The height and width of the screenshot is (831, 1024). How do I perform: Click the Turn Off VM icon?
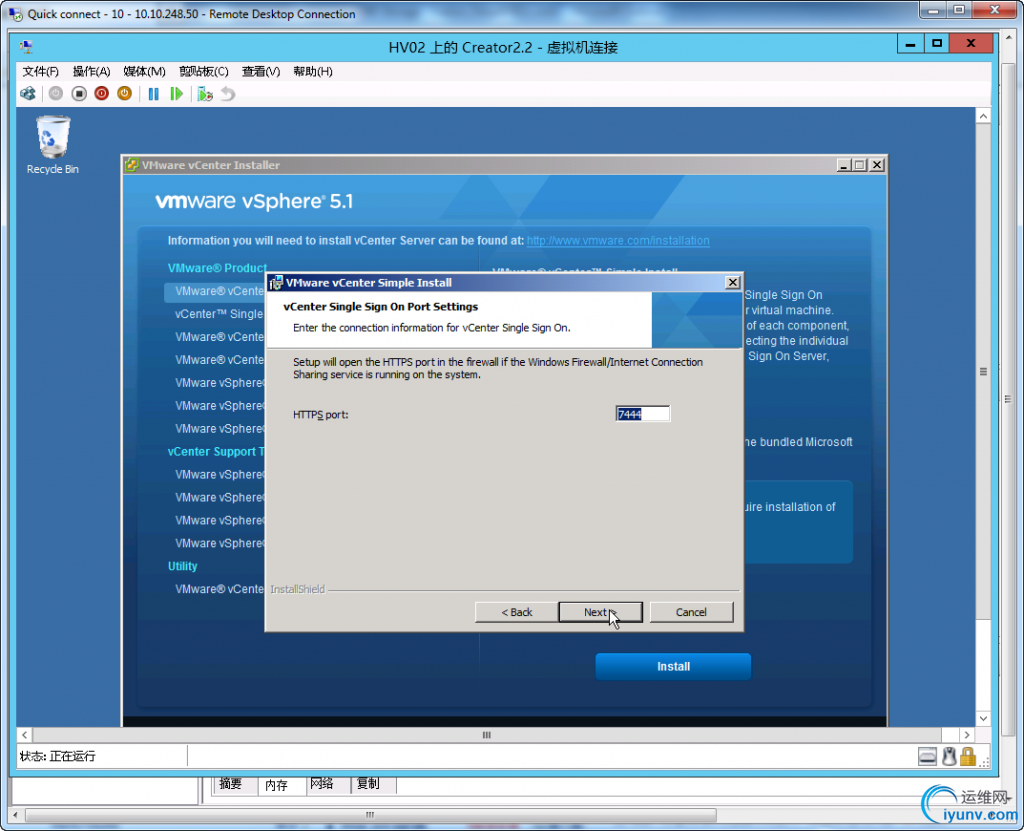tap(79, 93)
